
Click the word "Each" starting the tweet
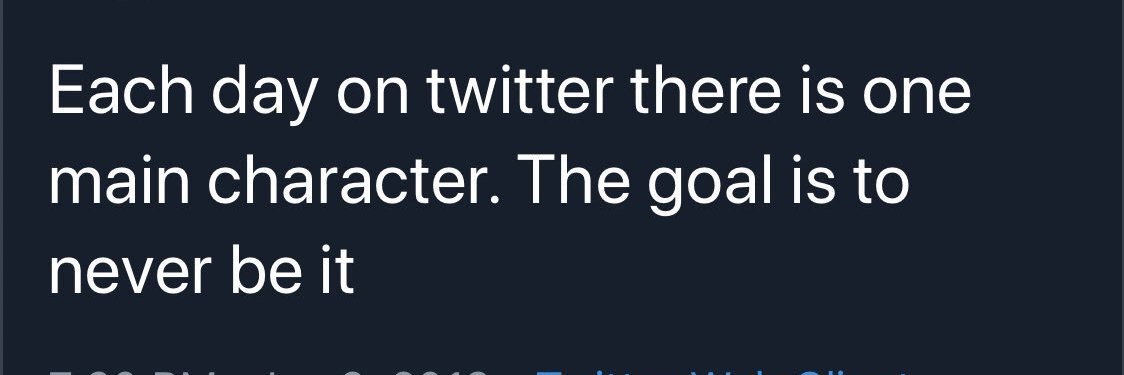121,91
